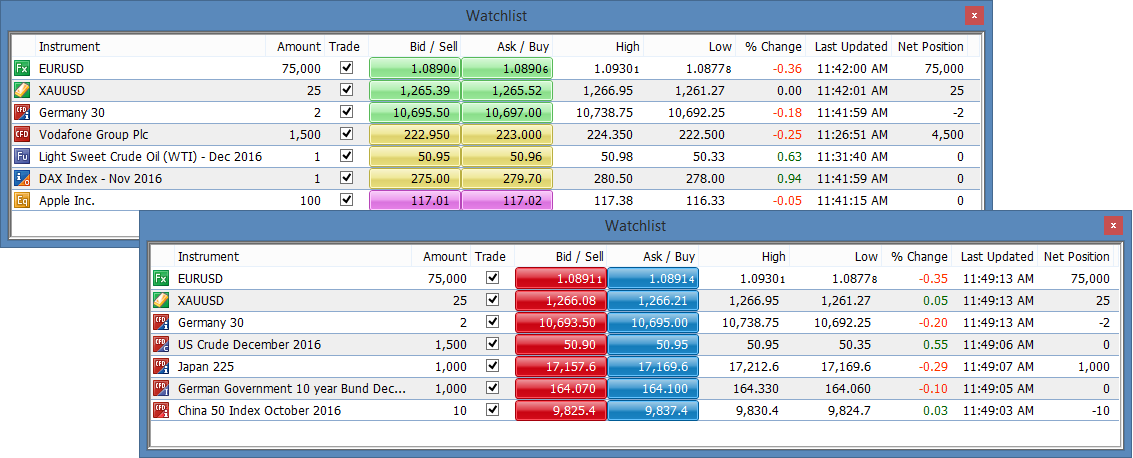Sort front watchlist by Amount column header
Viewport: 1133px width, 458px height.
pos(441,256)
